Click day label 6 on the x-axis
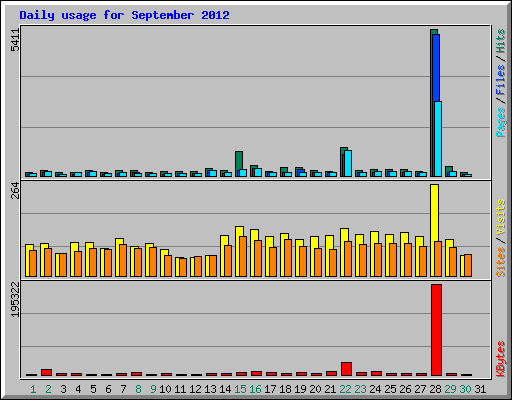This screenshot has height=400, width=512. pyautogui.click(x=108, y=389)
